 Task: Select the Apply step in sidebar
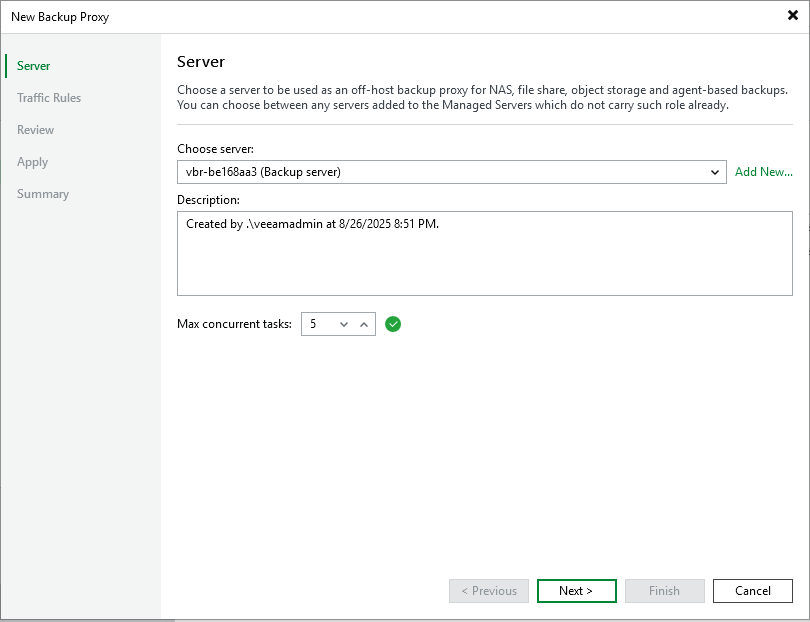pyautogui.click(x=33, y=162)
